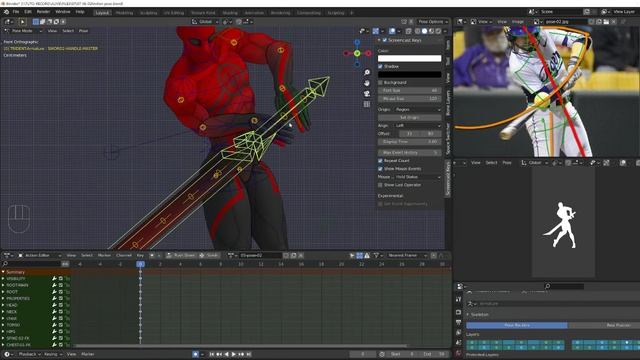Open the Align Left dropdown
This screenshot has height=360, width=640.
pyautogui.click(x=417, y=125)
